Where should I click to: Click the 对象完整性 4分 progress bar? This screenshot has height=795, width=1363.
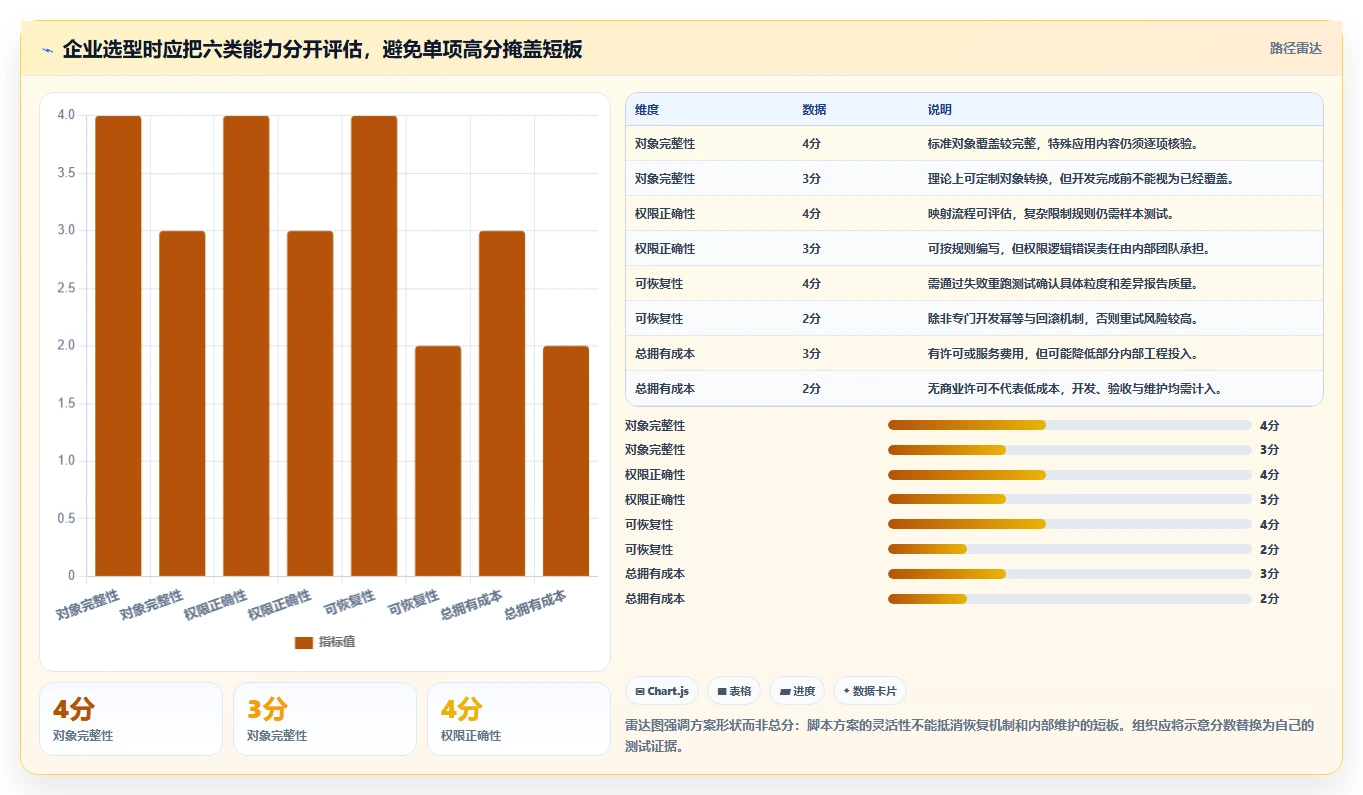[x=1070, y=425]
